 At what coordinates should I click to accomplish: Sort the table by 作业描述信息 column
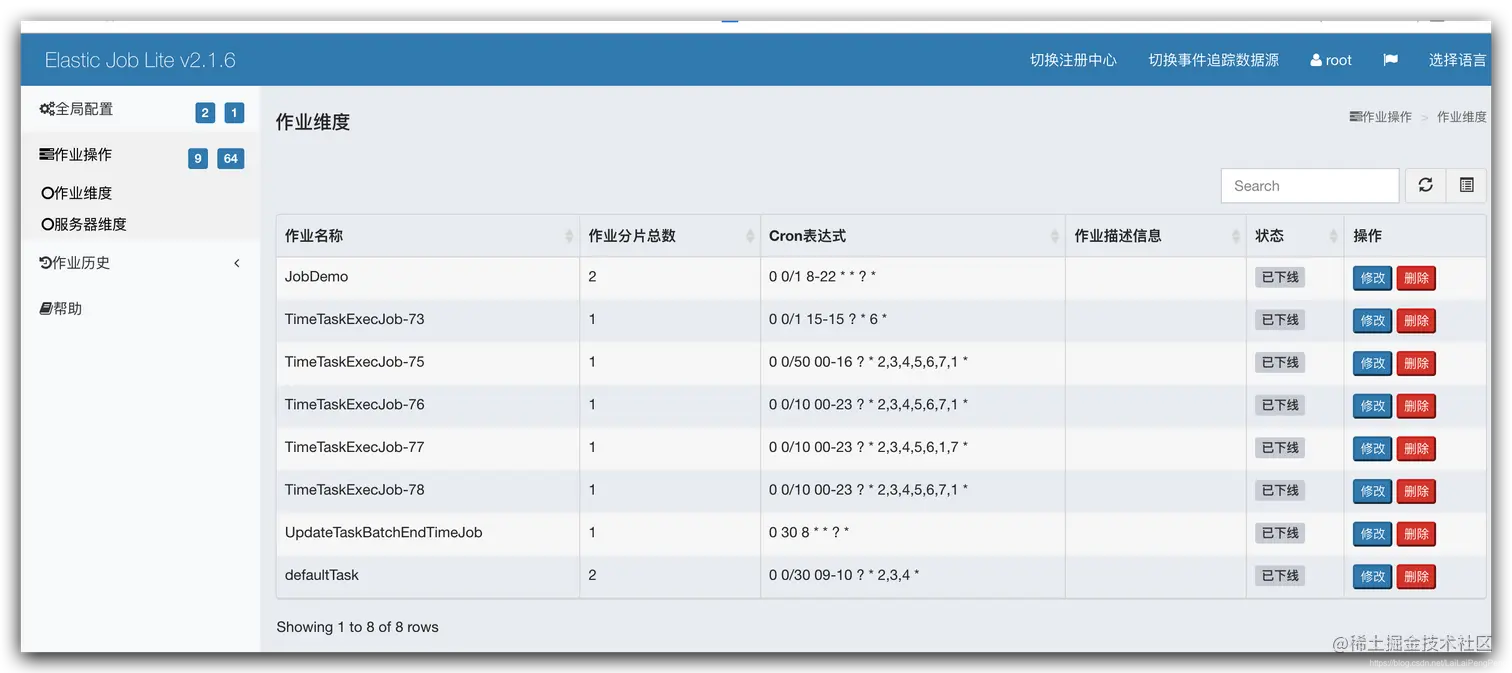1156,236
